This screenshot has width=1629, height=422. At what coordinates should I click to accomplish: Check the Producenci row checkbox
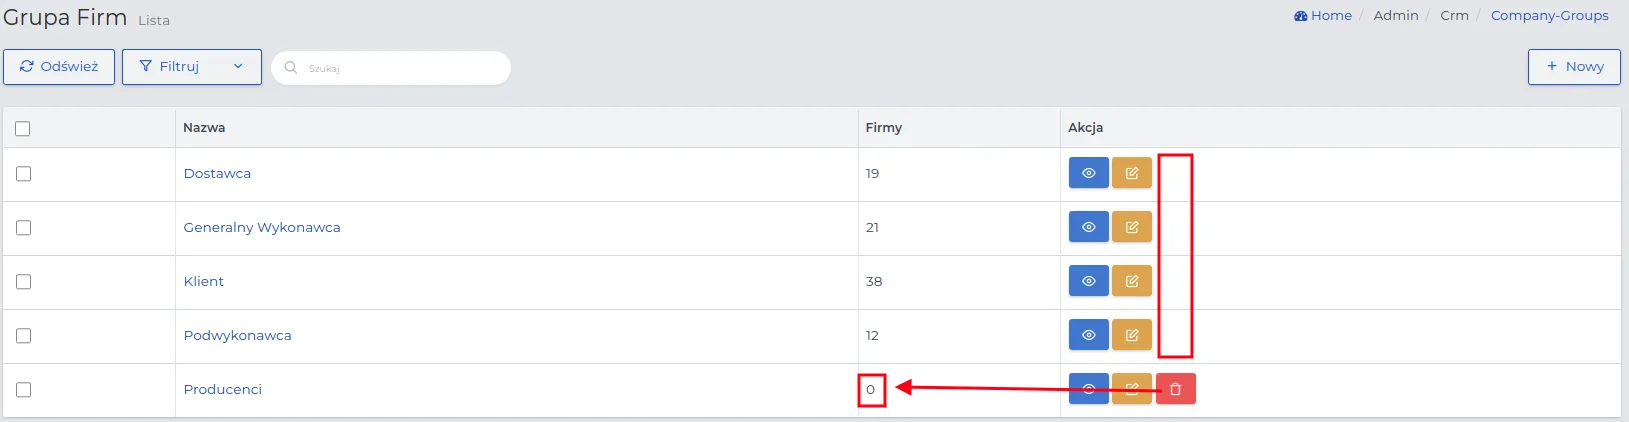point(23,390)
